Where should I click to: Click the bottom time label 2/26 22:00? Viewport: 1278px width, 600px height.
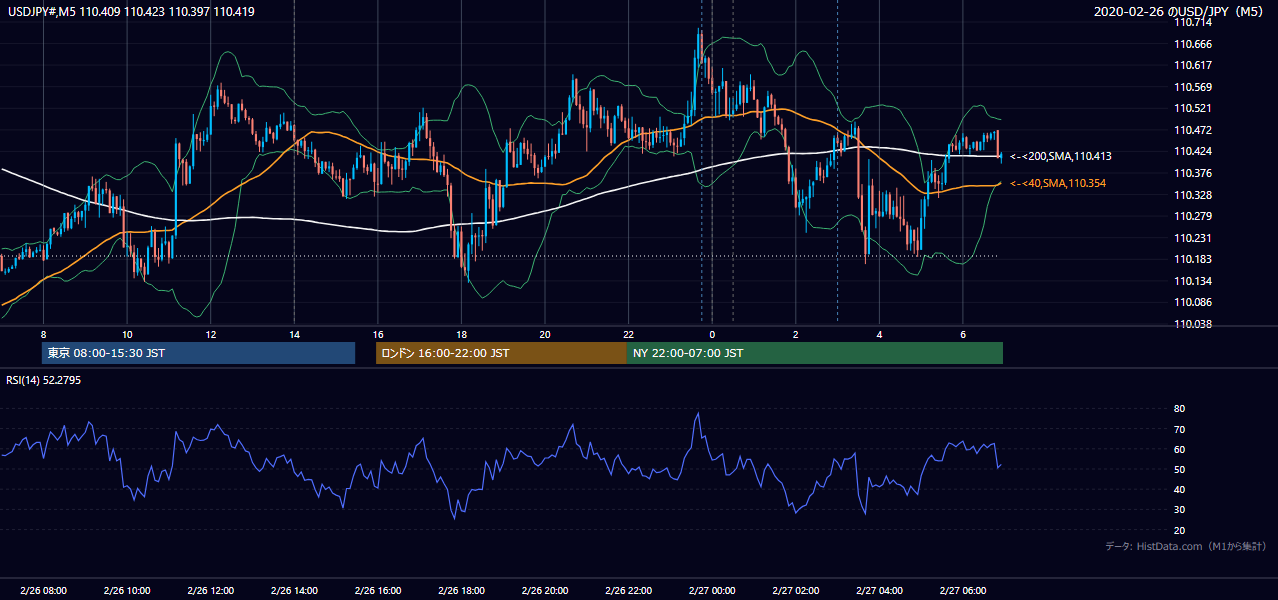coord(628,590)
